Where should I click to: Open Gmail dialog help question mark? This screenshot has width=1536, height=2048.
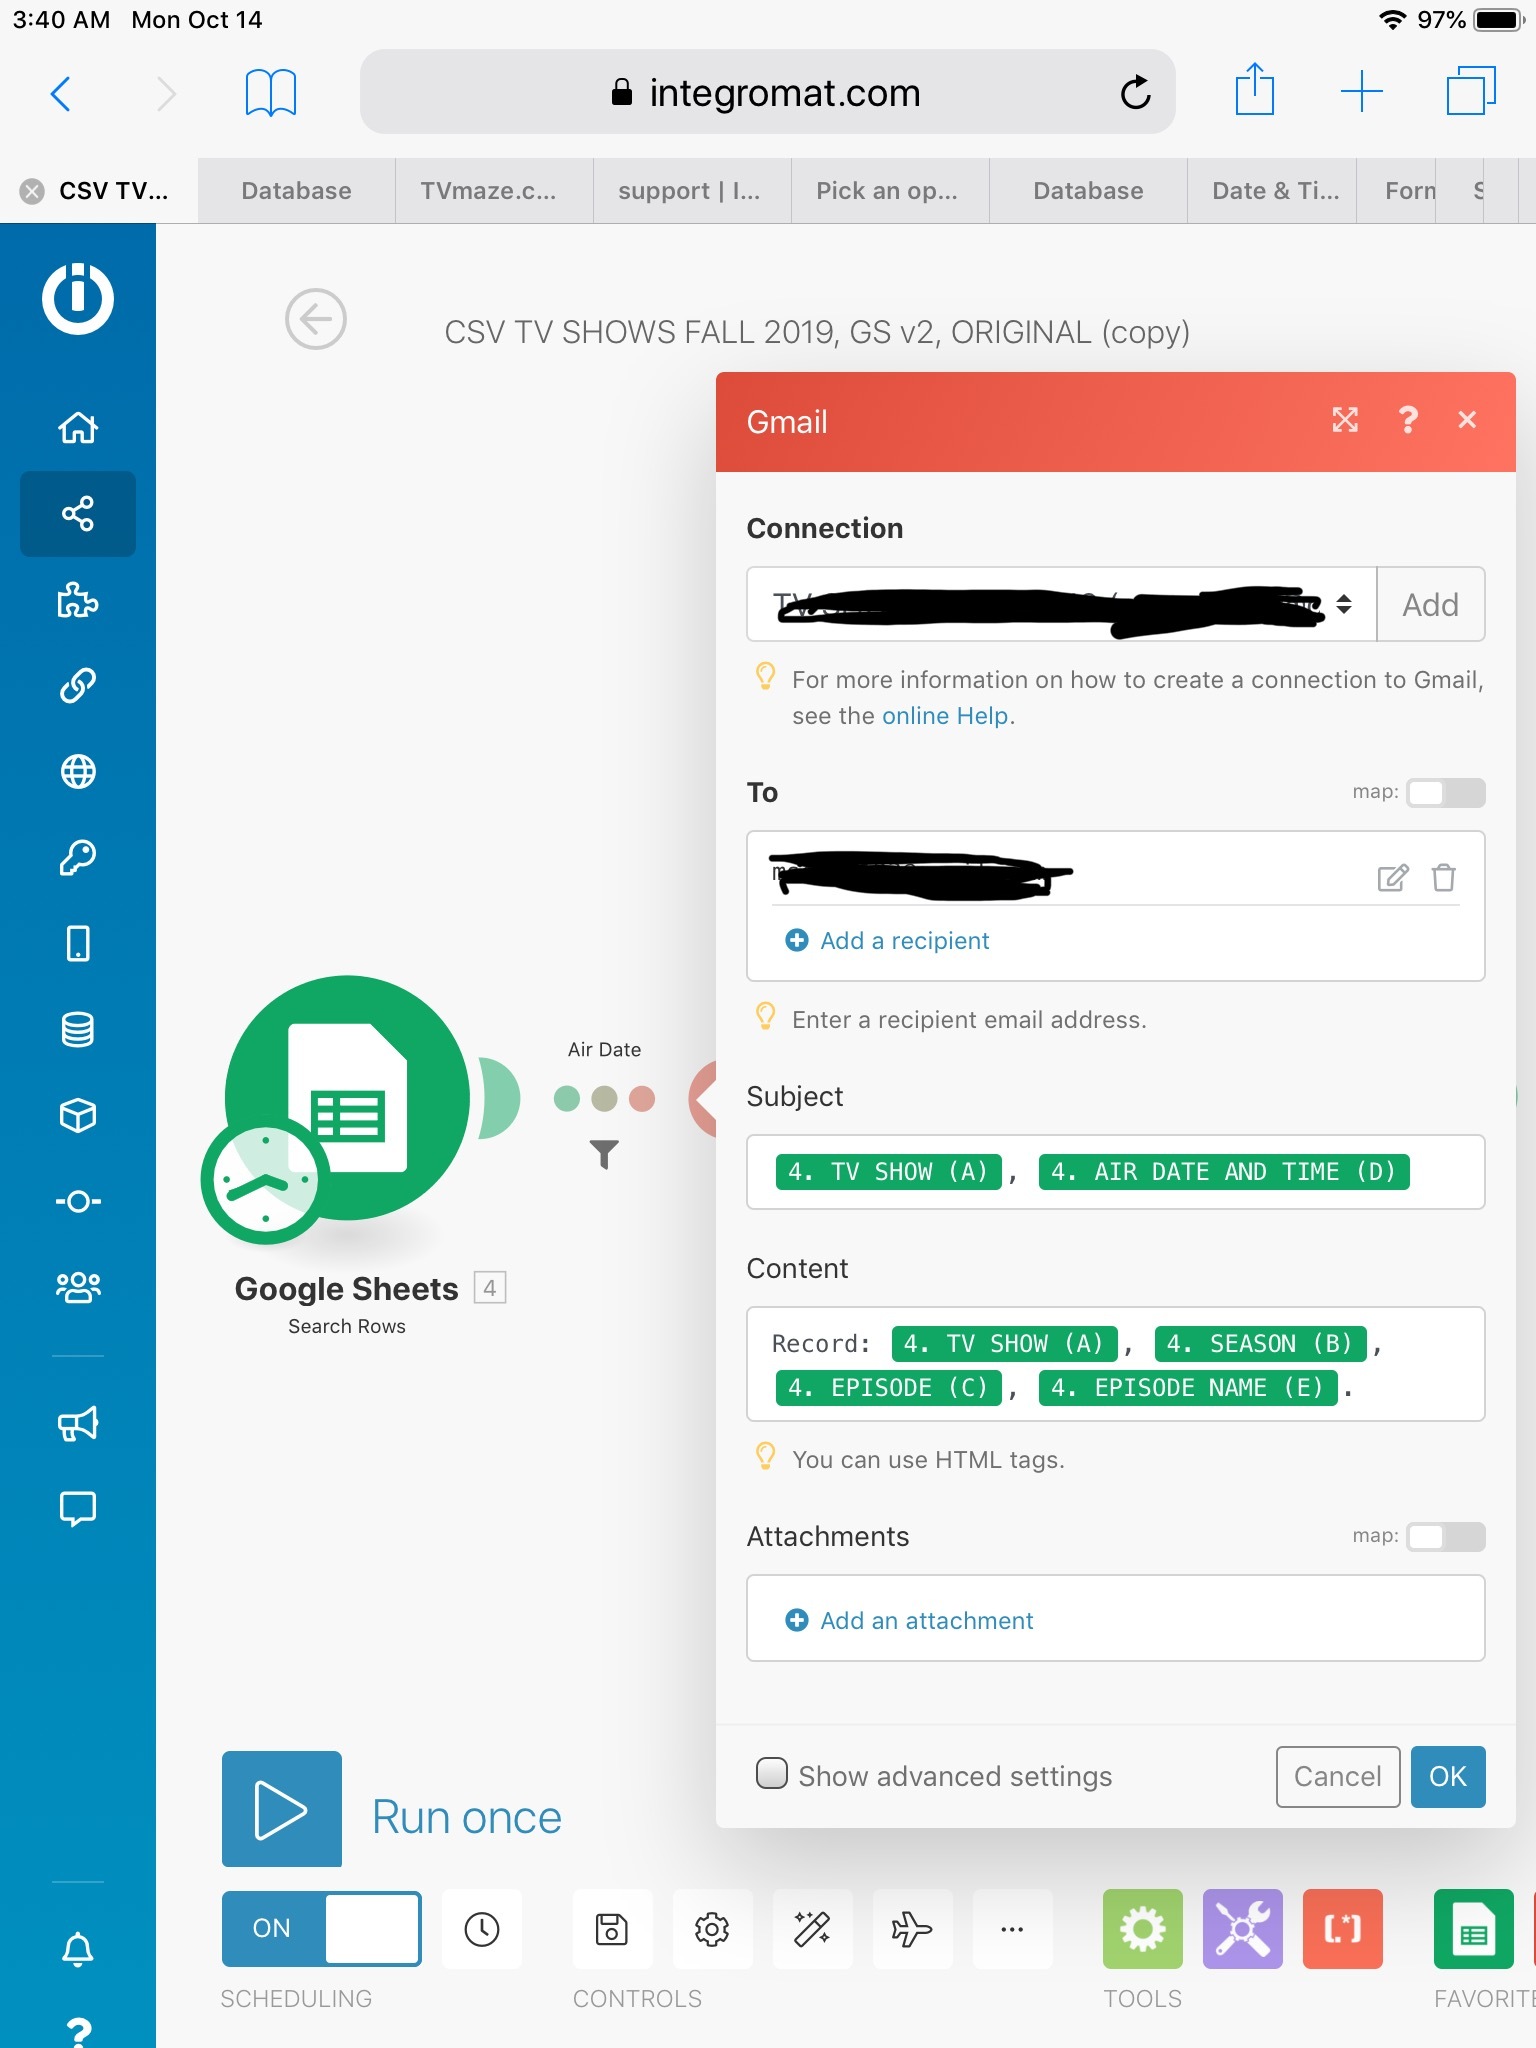tap(1408, 420)
